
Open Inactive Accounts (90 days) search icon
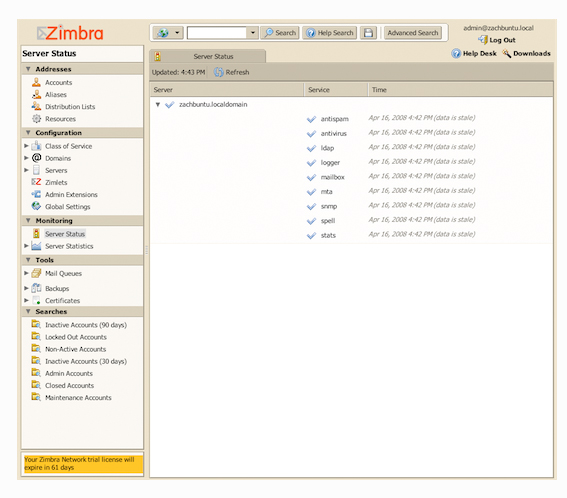(x=36, y=324)
